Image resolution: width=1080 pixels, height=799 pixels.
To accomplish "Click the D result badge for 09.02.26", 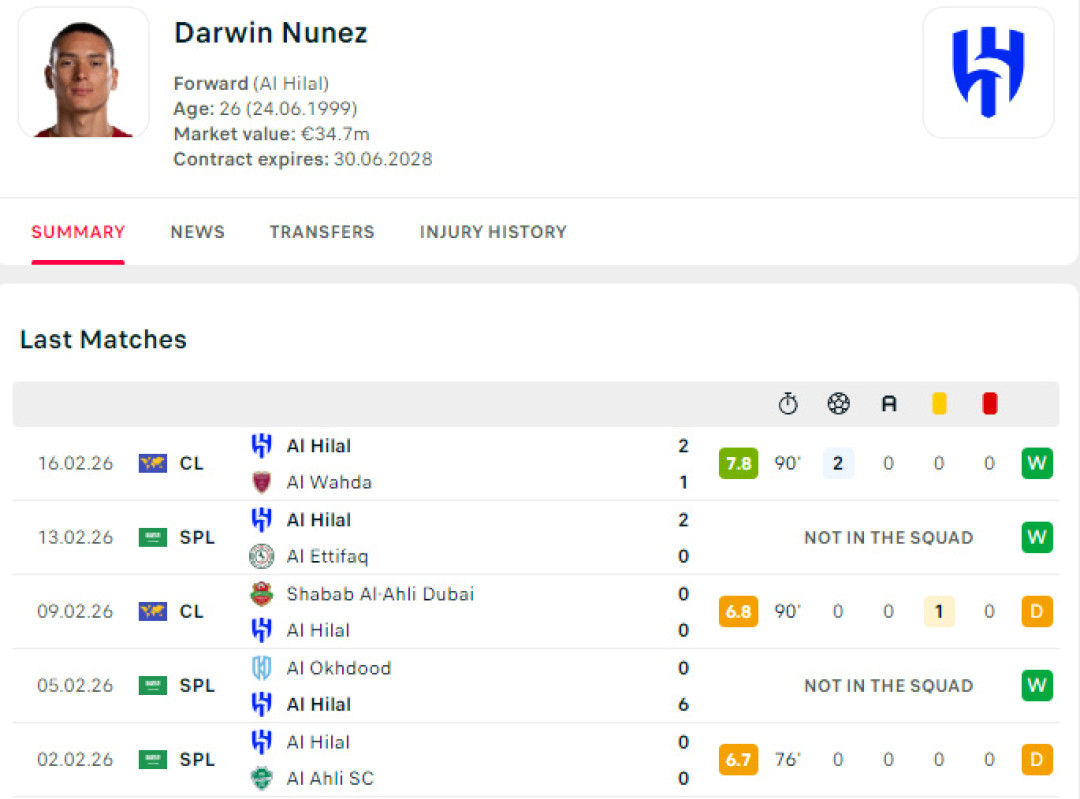I will pos(1037,612).
